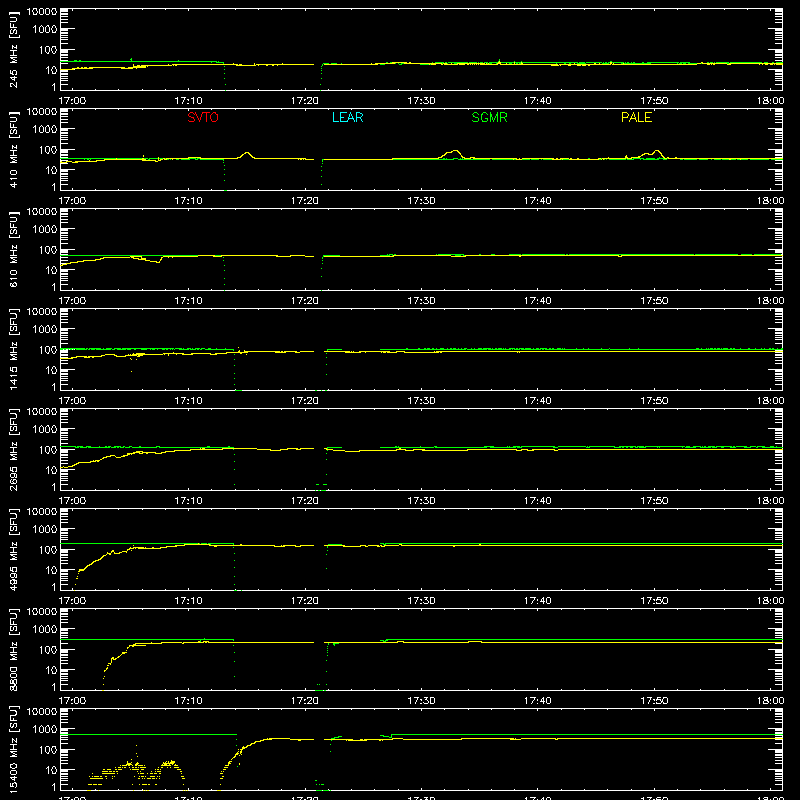This screenshot has height=800, width=800.
Task: Click the 4995 MHz [SFU] axis title
Action: [13, 549]
